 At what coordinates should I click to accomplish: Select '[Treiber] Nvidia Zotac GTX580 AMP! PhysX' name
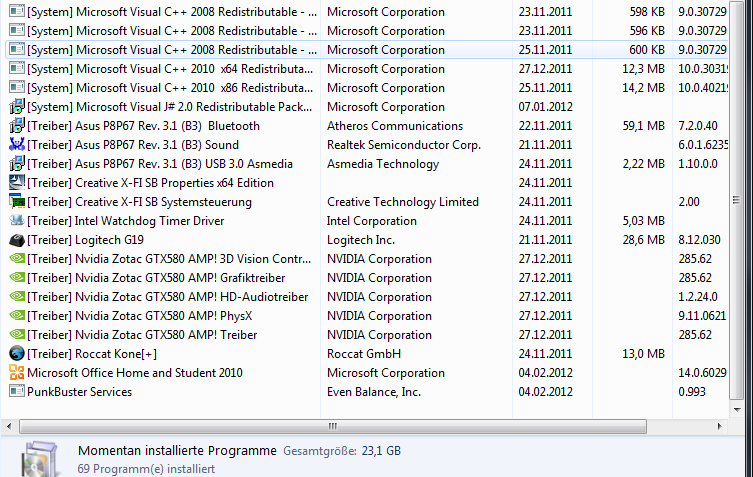(140, 316)
